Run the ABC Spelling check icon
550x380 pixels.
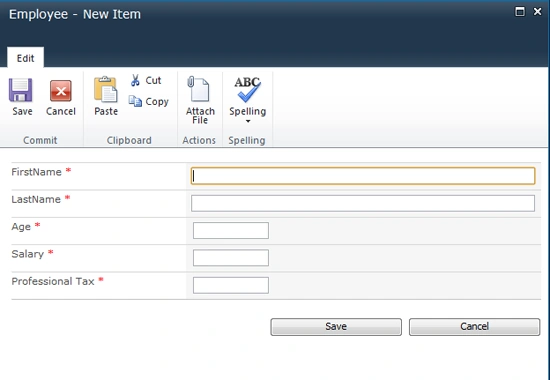click(x=248, y=89)
